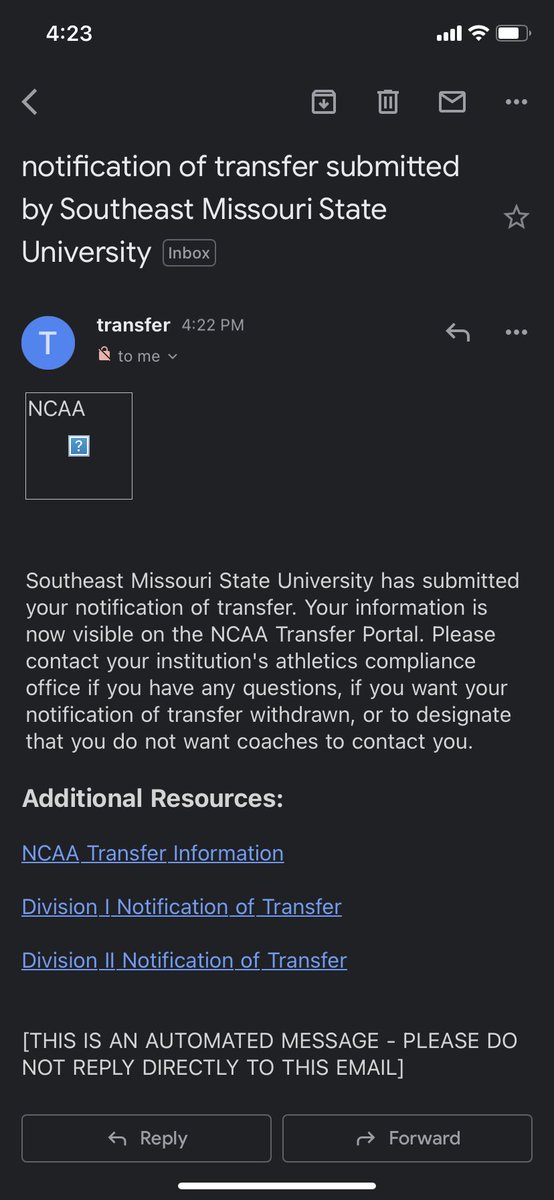The image size is (554, 1200).
Task: Open the top toolbar three-dot menu
Action: (516, 101)
